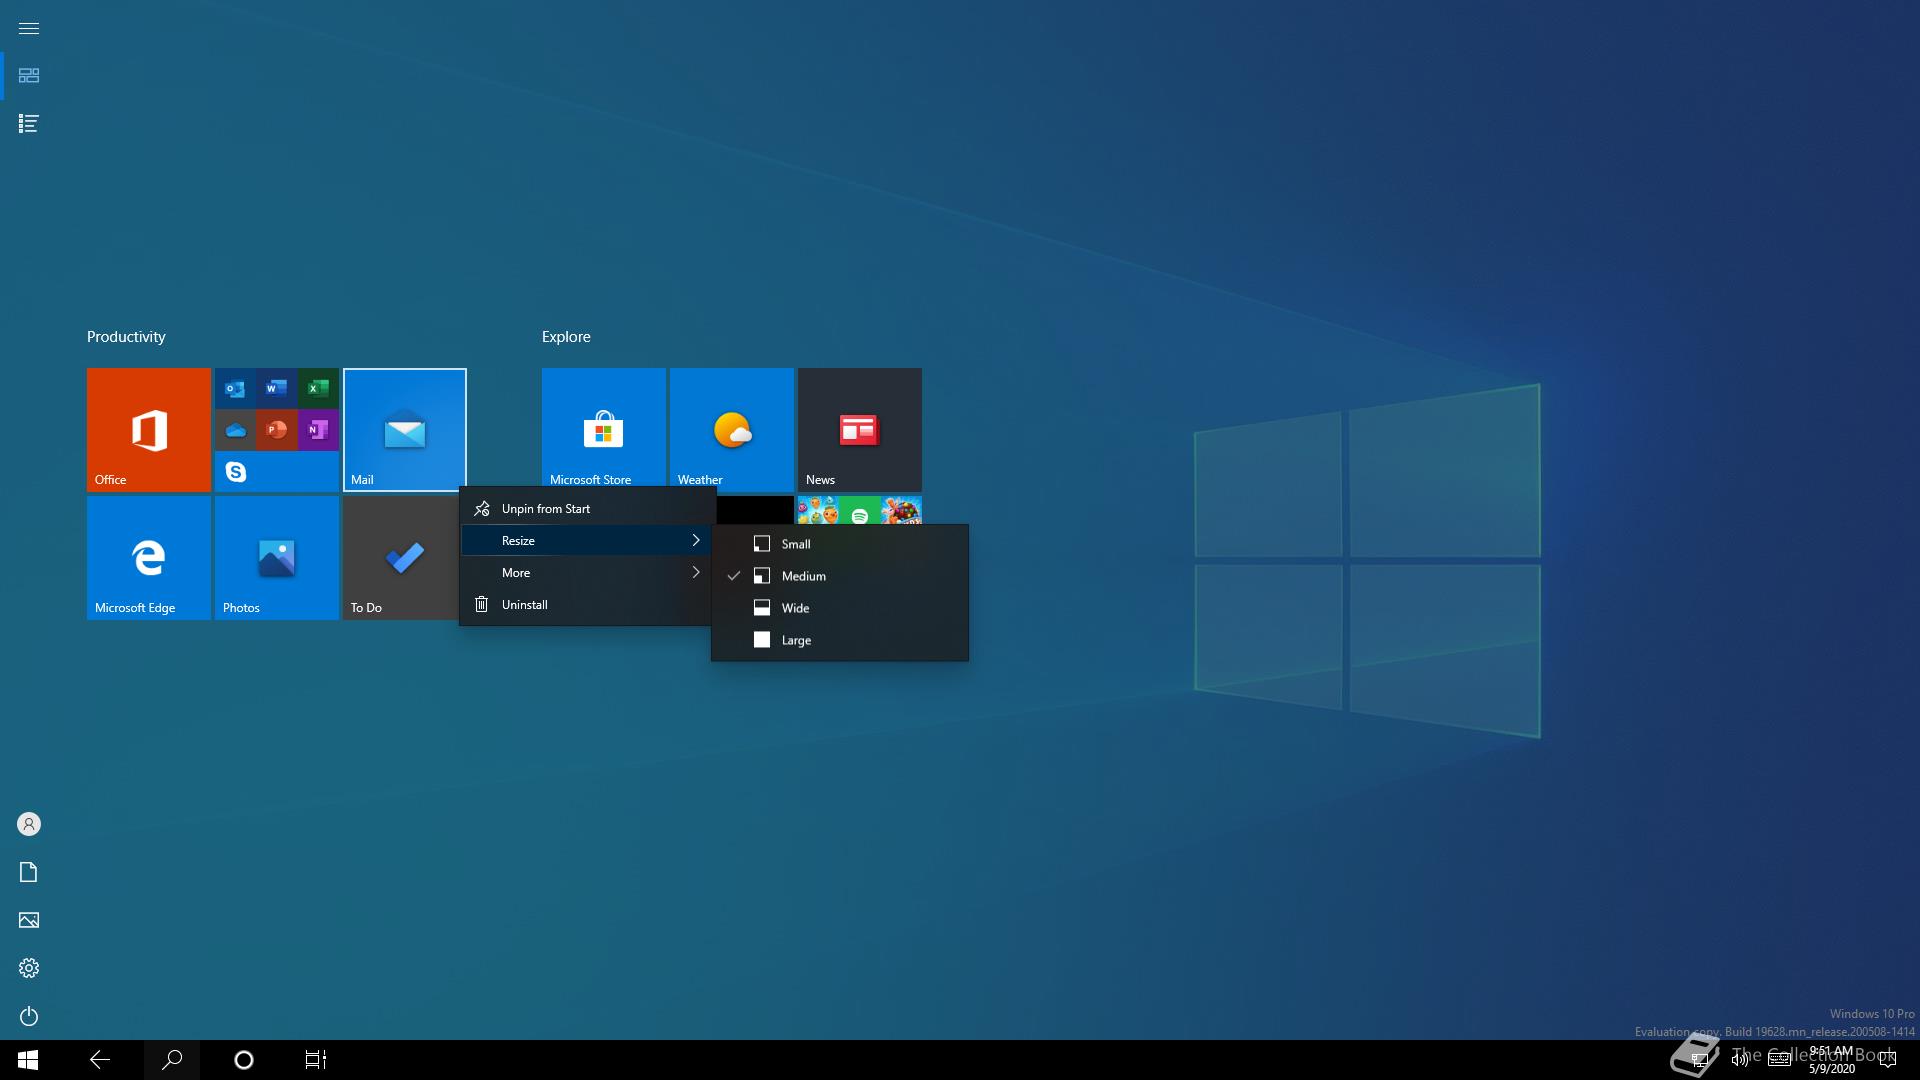Screen dimensions: 1920x1080
Task: Open the volume control in system tray
Action: tap(1740, 1060)
